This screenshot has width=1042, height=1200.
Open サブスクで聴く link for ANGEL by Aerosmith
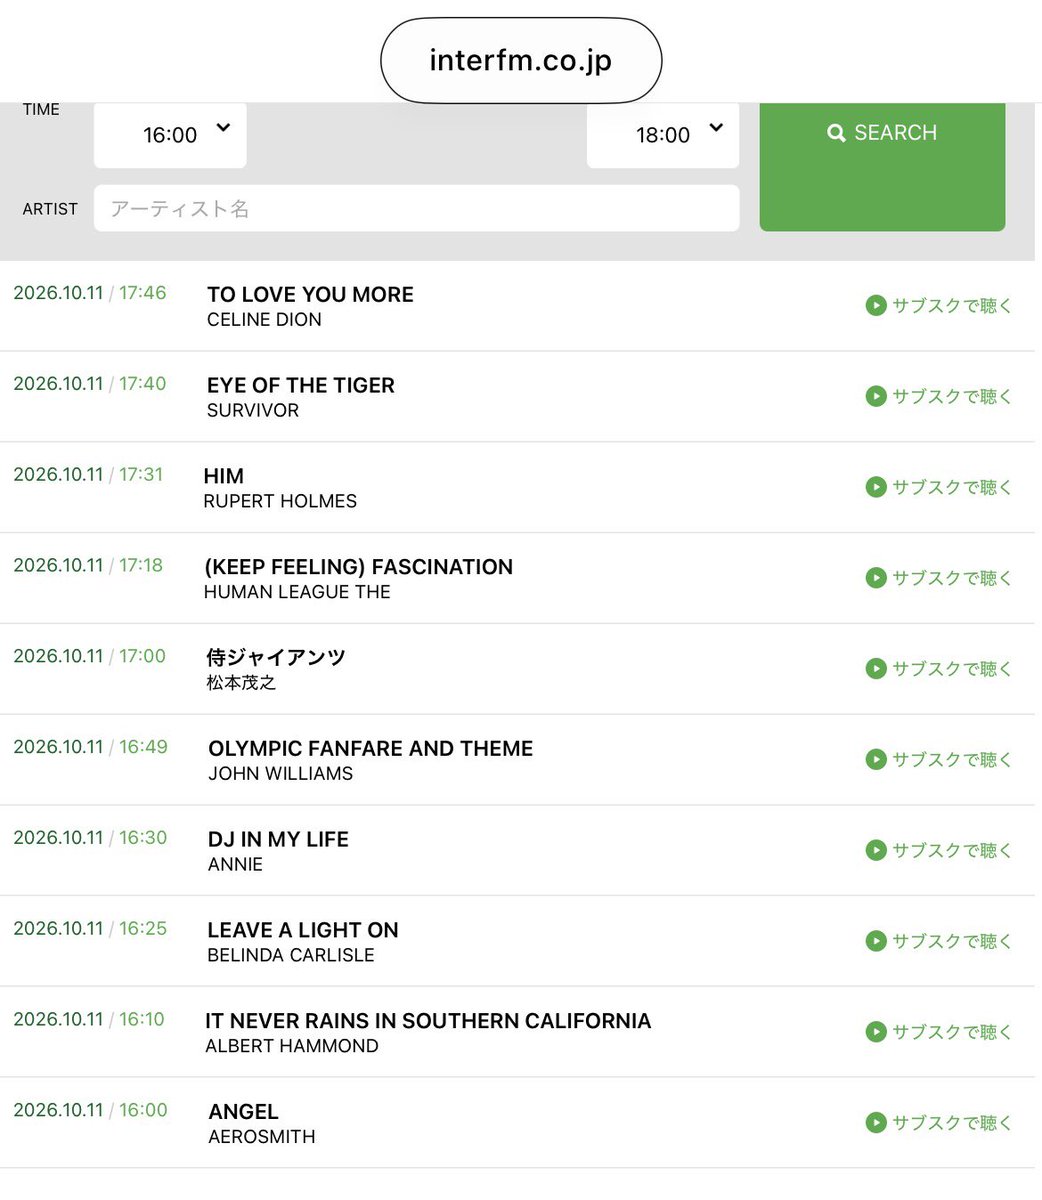[x=939, y=1122]
